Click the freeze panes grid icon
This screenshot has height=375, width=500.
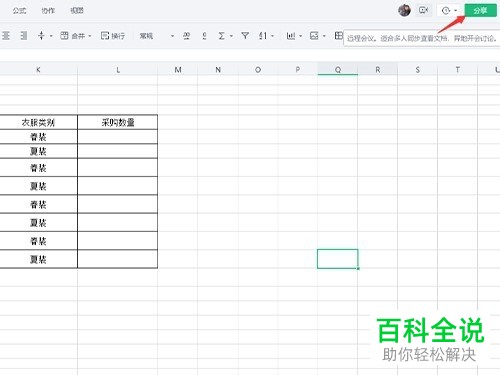pos(339,35)
